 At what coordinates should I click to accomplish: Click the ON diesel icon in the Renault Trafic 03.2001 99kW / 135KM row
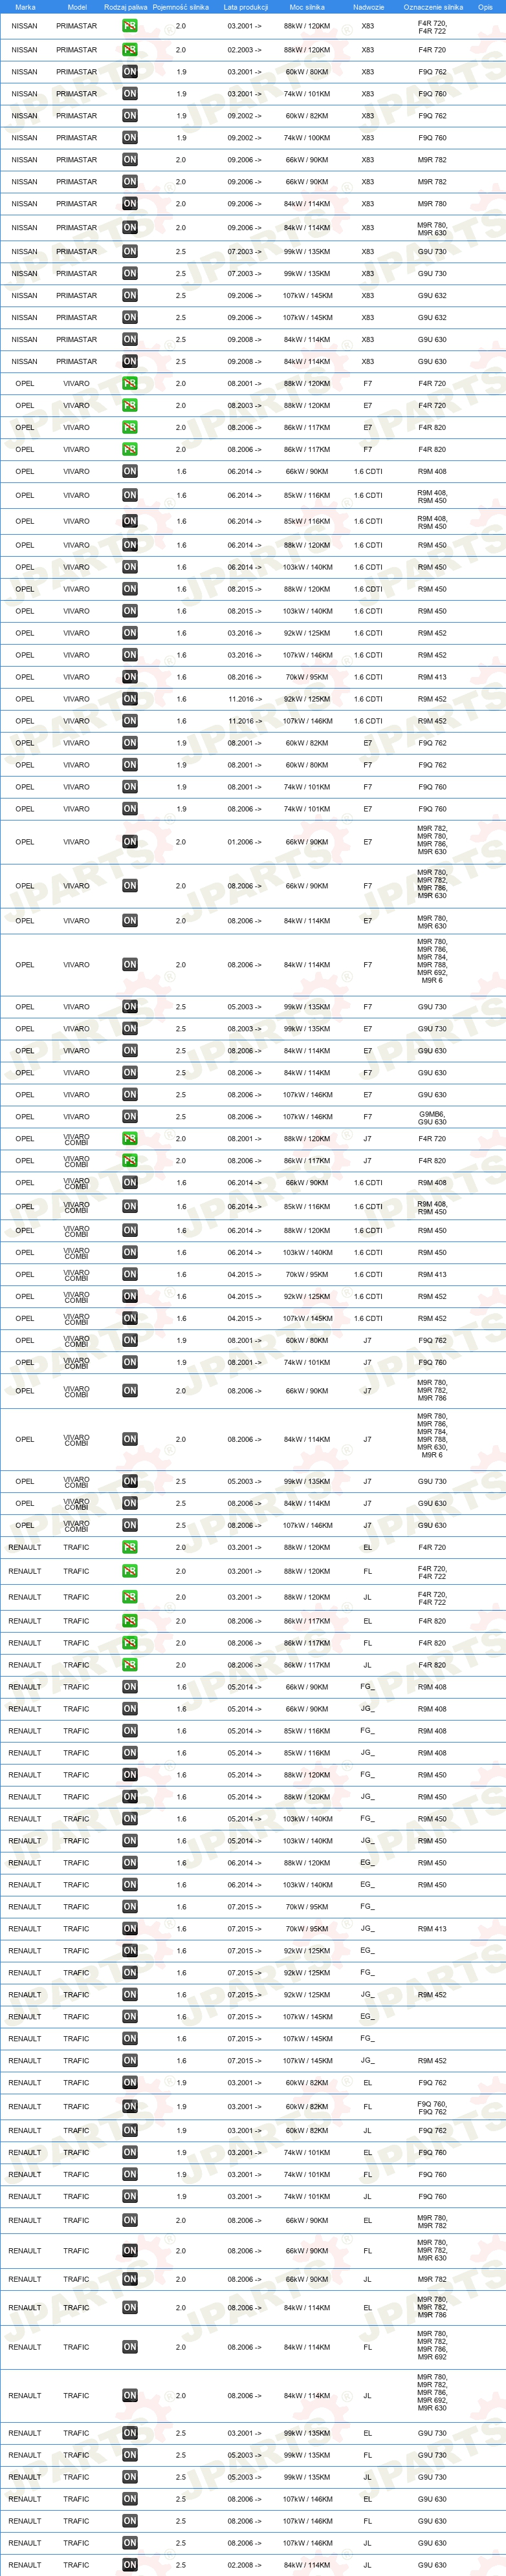pyautogui.click(x=130, y=2434)
